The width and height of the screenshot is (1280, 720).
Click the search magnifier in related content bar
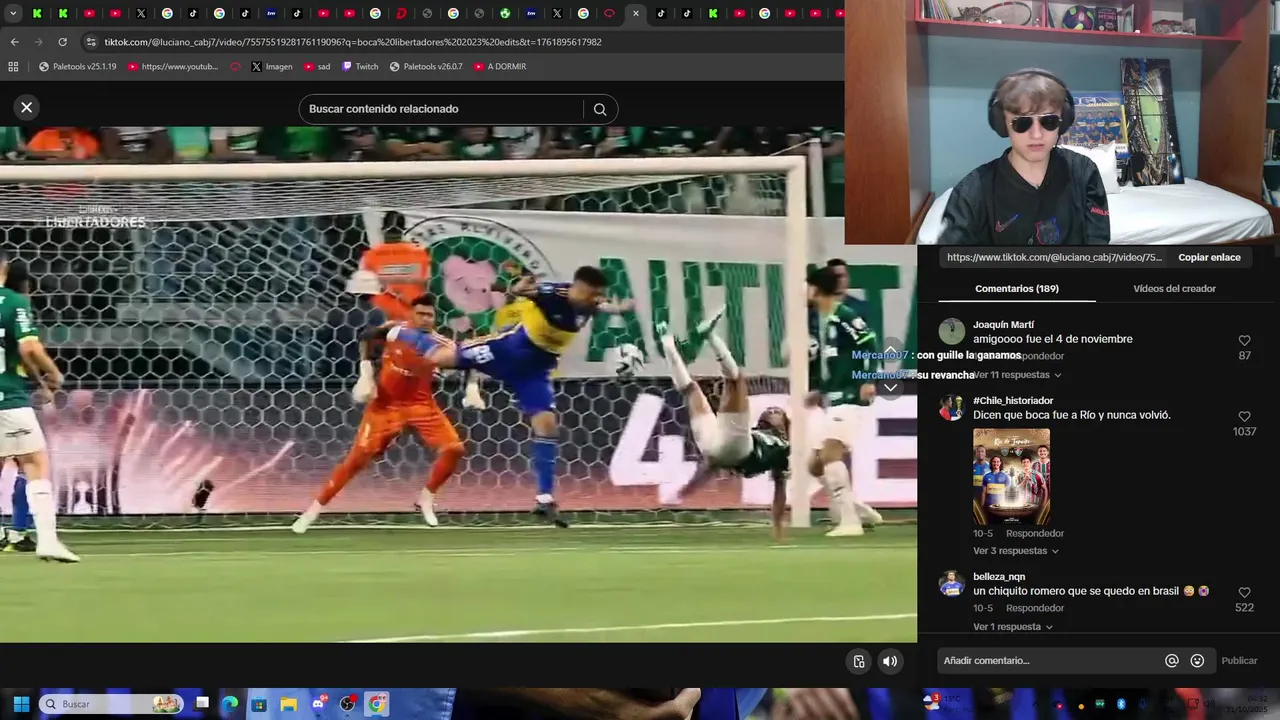600,109
